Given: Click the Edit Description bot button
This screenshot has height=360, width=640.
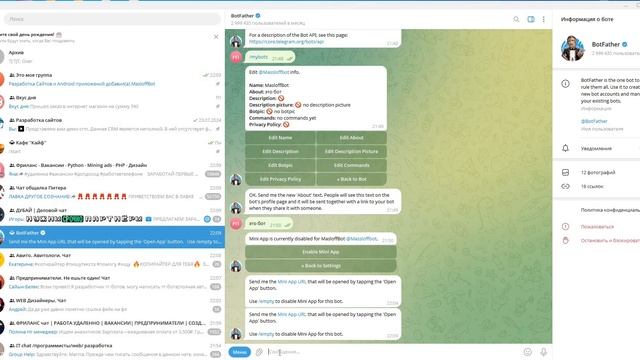Looking at the screenshot, I should tap(280, 152).
